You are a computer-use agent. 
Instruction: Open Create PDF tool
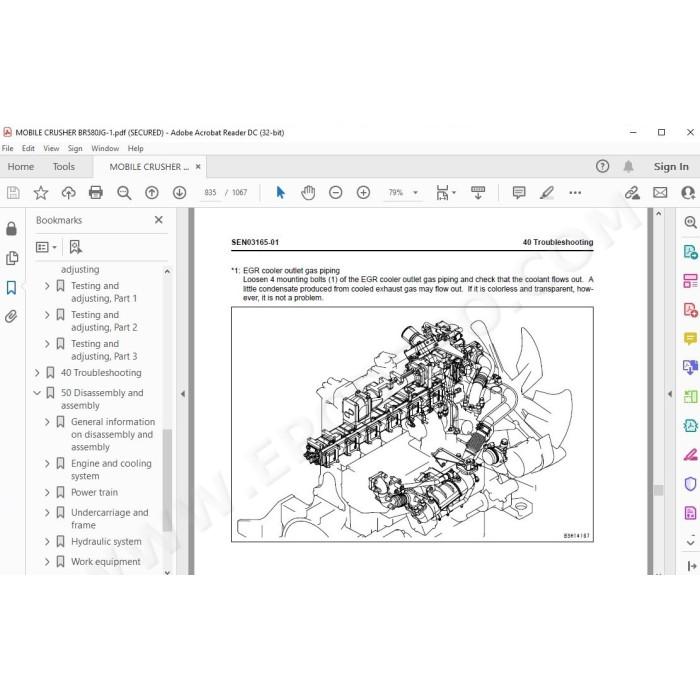(x=690, y=309)
